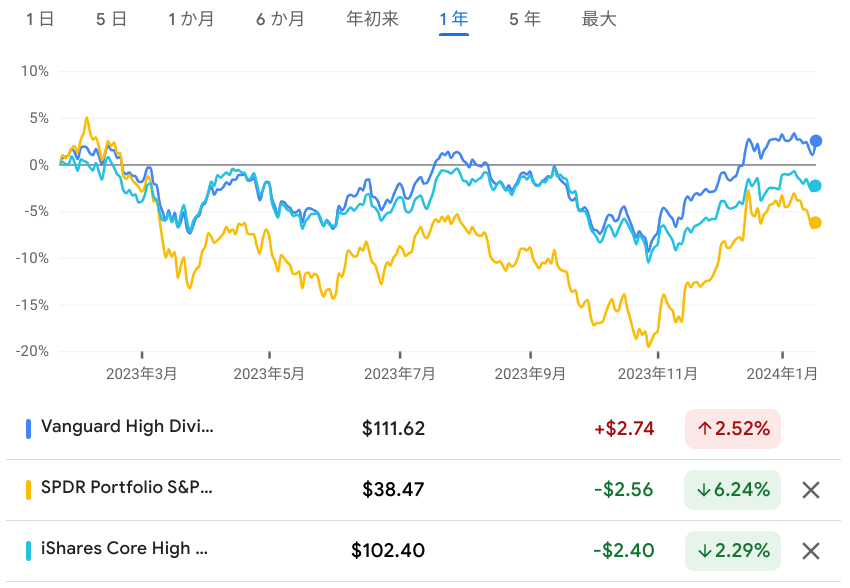
Task: Click the iShares price $102.40
Action: coord(388,551)
